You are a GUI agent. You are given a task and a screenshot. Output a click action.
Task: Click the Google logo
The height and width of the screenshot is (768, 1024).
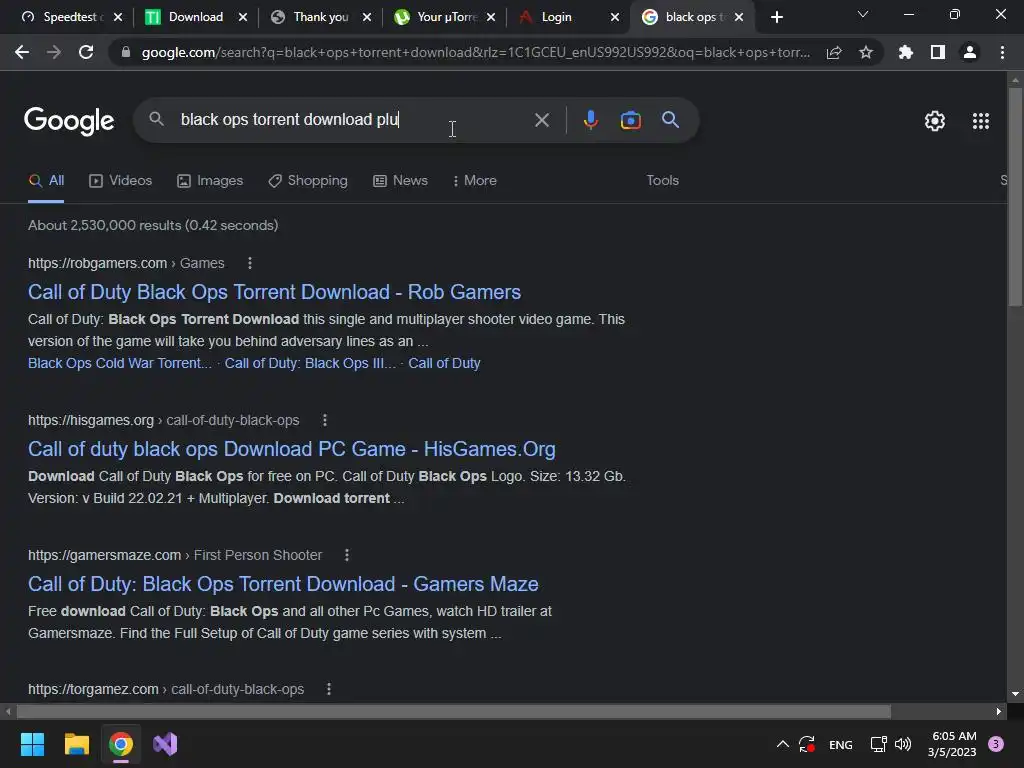point(69,121)
